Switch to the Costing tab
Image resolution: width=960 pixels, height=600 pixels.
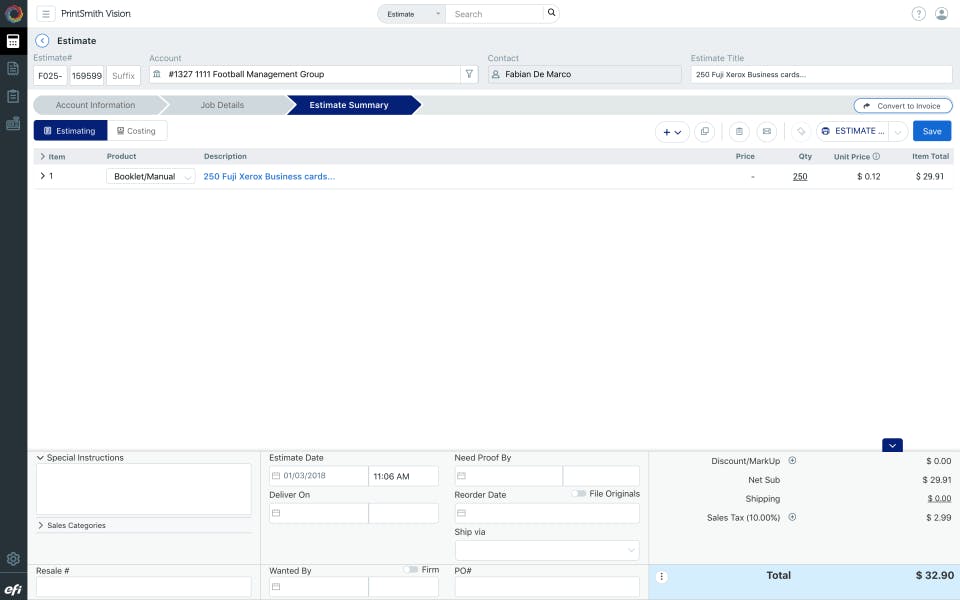(x=137, y=131)
